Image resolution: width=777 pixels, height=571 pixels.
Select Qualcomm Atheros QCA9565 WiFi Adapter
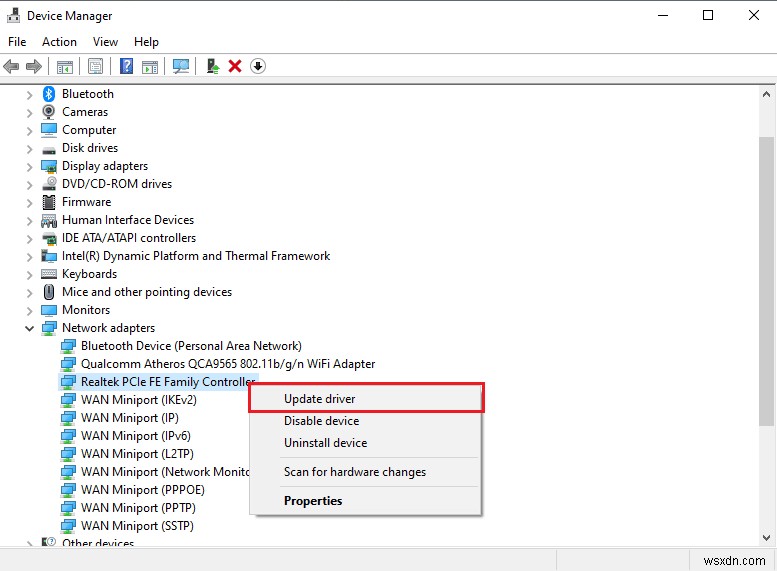(227, 364)
